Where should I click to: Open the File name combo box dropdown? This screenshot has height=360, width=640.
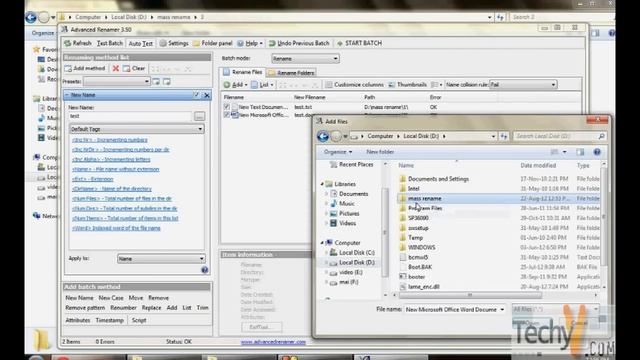click(502, 310)
